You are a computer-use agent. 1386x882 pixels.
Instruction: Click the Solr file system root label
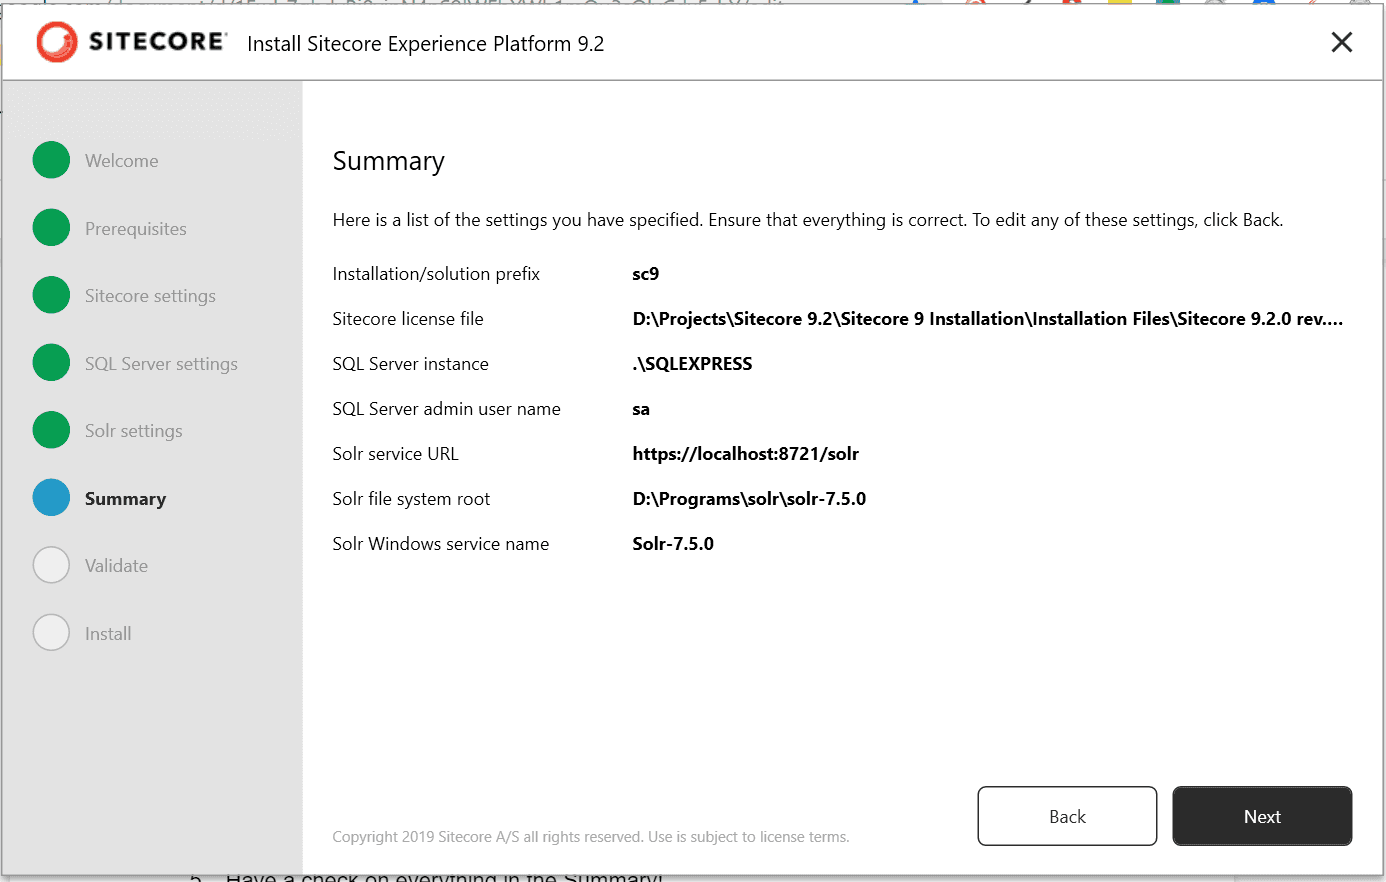point(411,499)
